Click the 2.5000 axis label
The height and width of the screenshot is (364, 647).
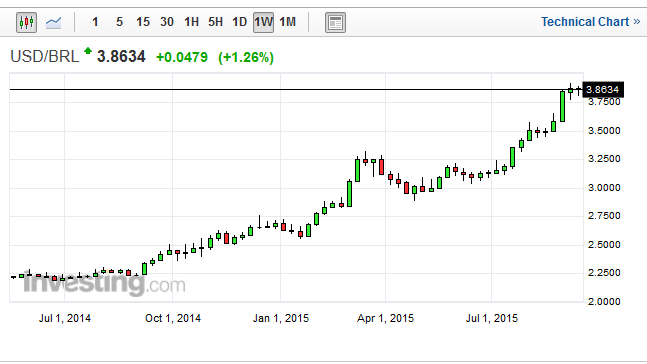(604, 245)
